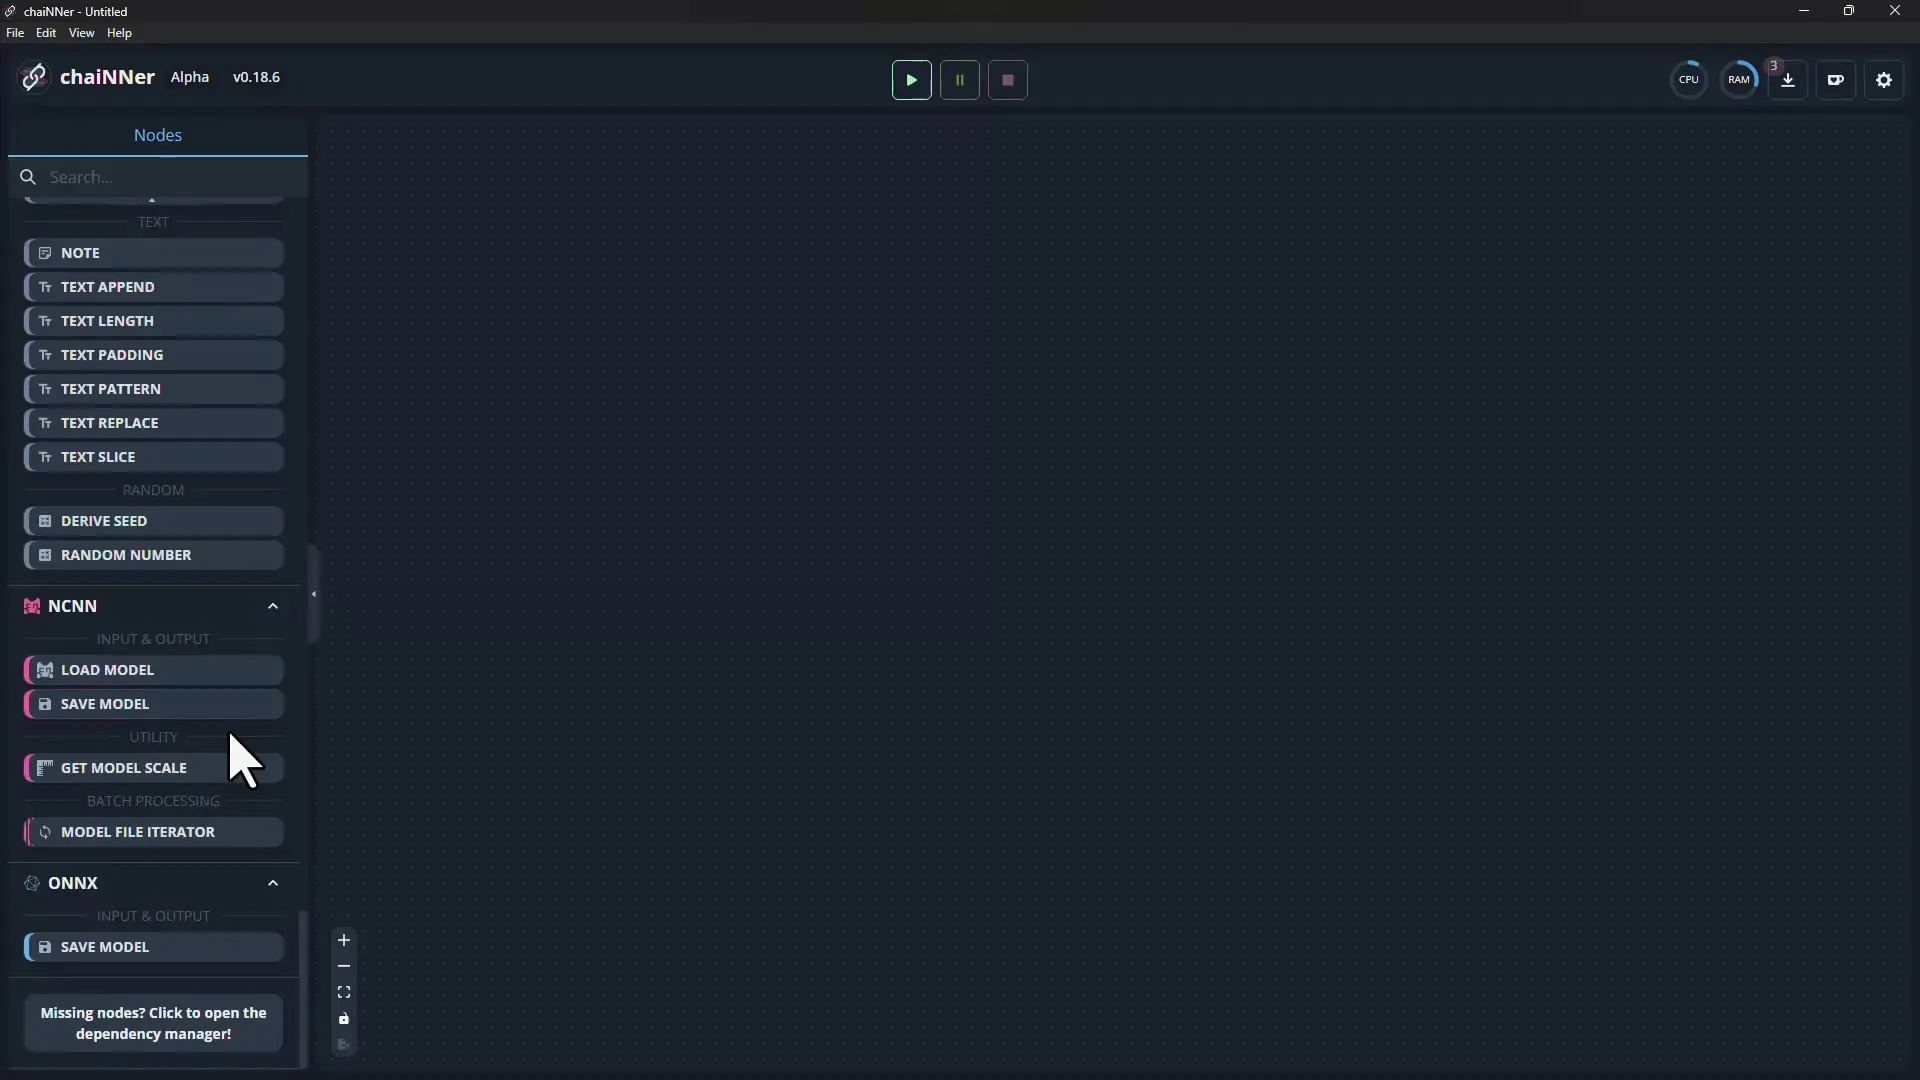Click the zoom in button on canvas
Image resolution: width=1920 pixels, height=1080 pixels.
tap(343, 939)
